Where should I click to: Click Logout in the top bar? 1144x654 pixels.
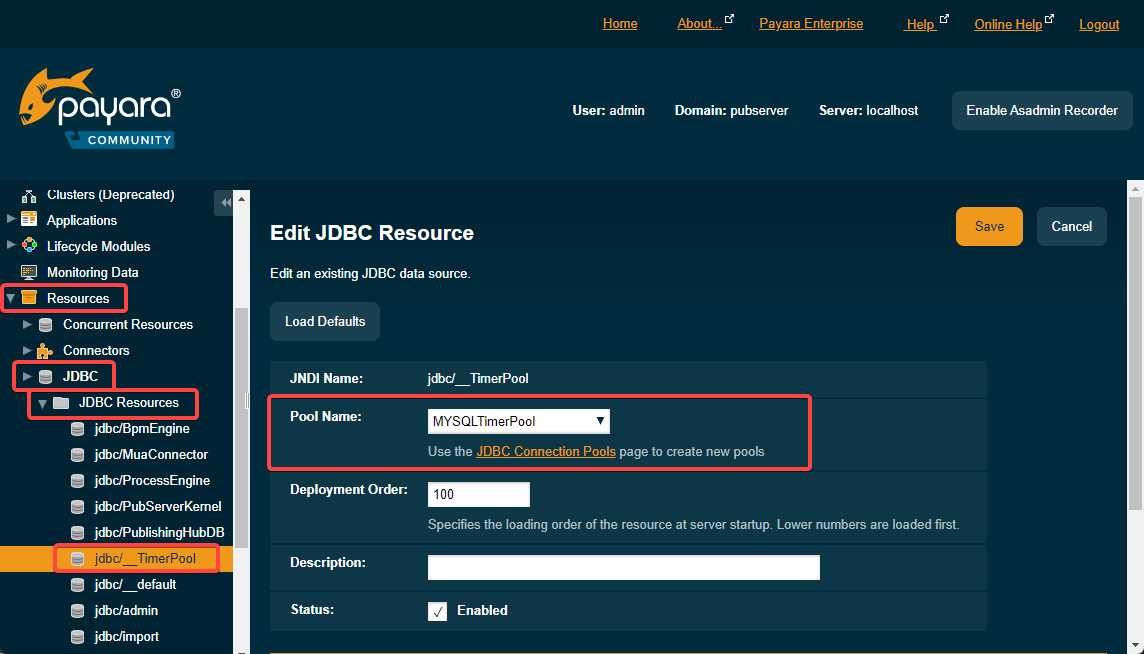[x=1099, y=24]
